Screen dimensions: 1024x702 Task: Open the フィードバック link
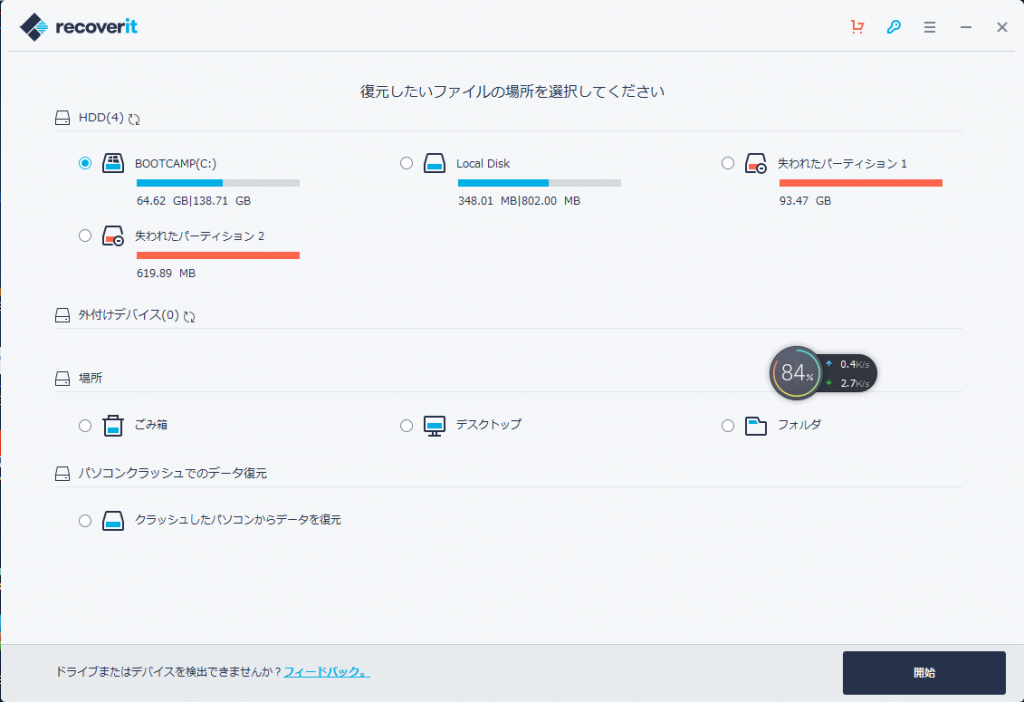coord(327,671)
